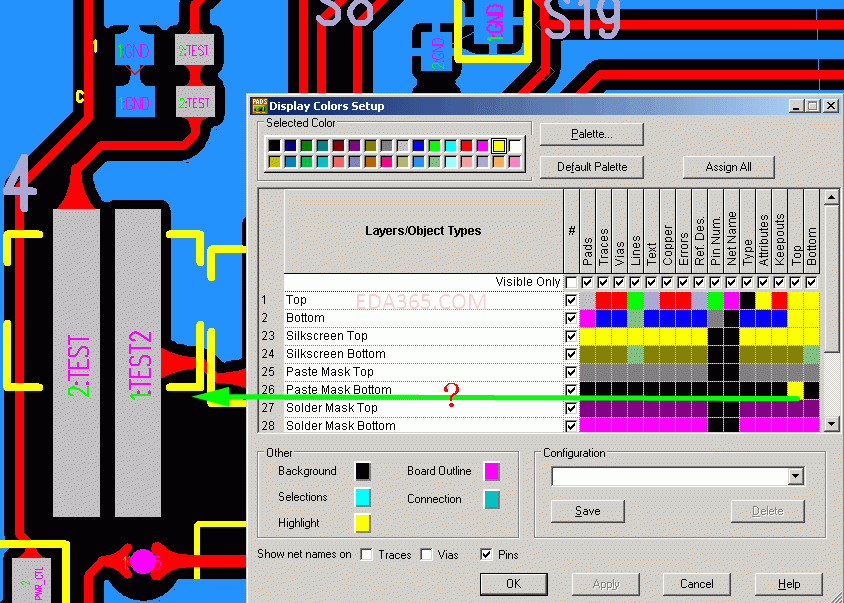This screenshot has width=844, height=603.
Task: Click the yellow Highlight color box
Action: 363,523
